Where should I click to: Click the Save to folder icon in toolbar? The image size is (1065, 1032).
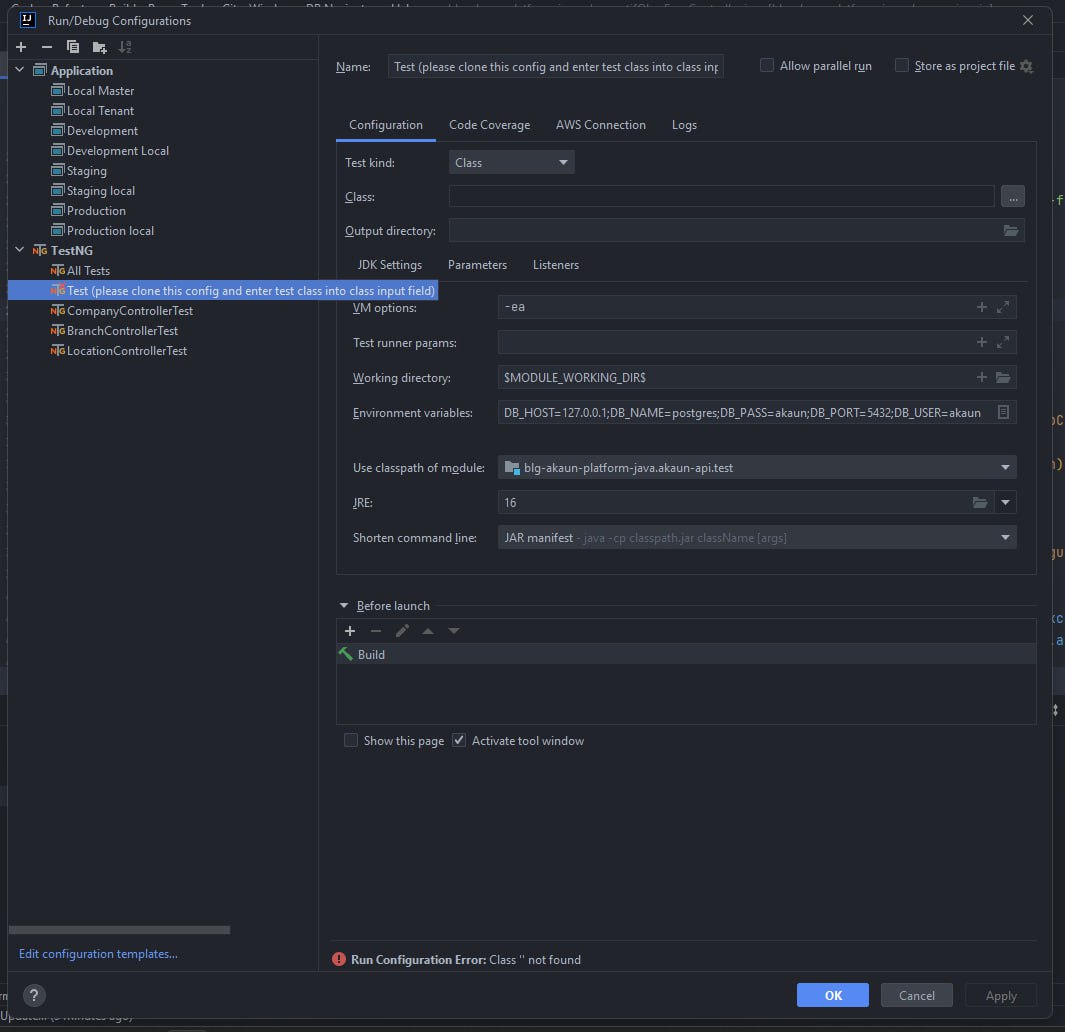point(99,47)
